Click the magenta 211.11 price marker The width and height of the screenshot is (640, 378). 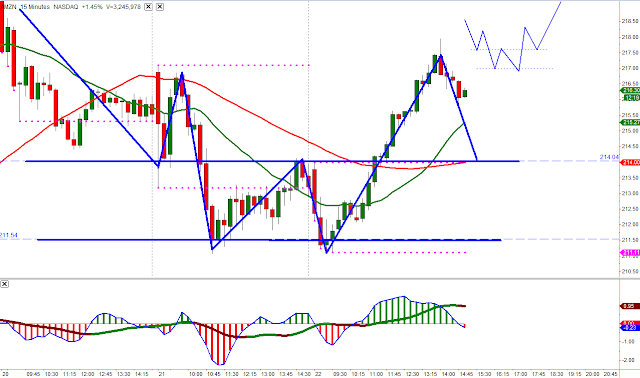(630, 253)
